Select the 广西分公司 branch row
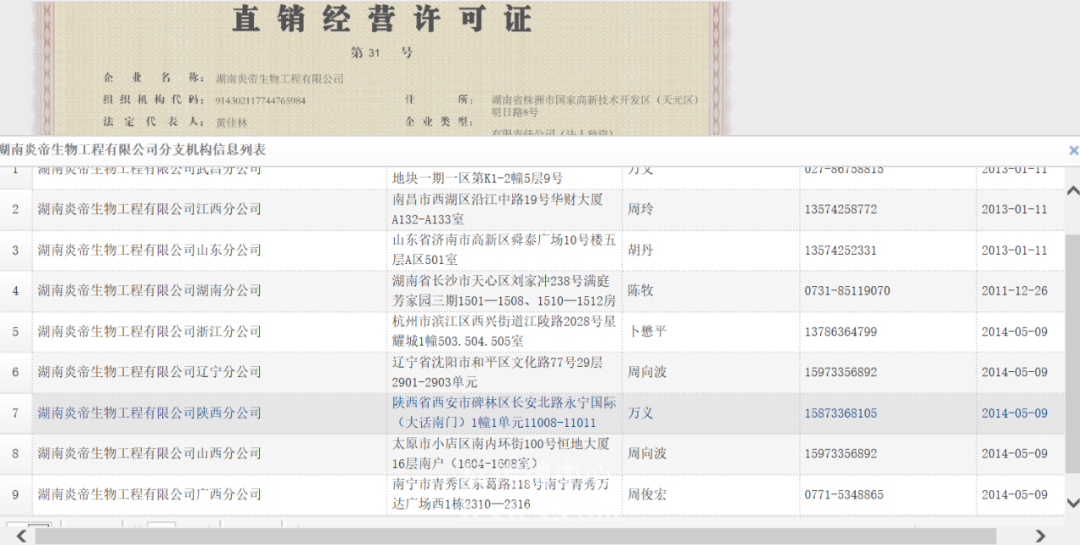 (x=149, y=495)
